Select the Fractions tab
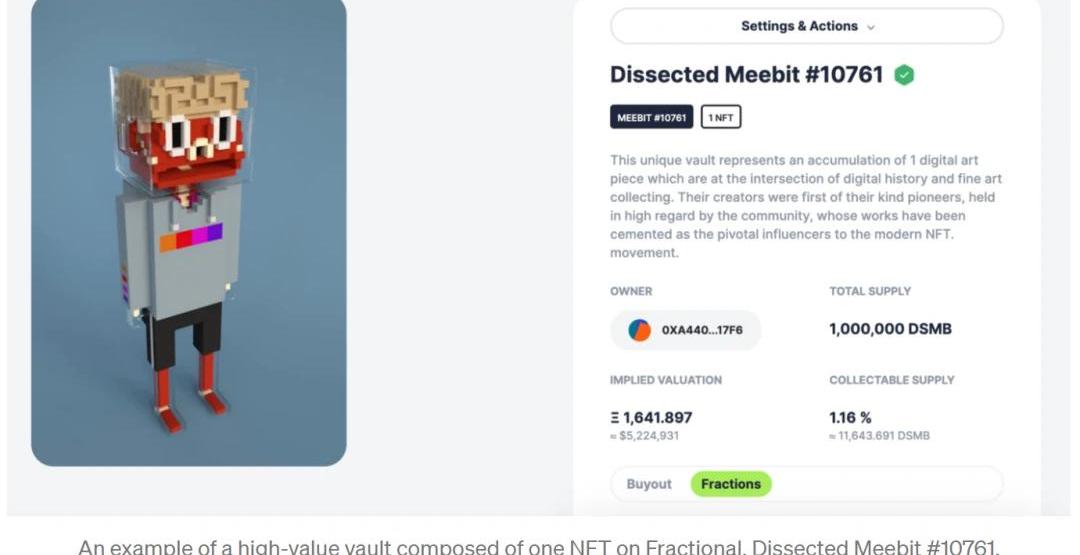The width and height of the screenshot is (1080, 555). 731,484
